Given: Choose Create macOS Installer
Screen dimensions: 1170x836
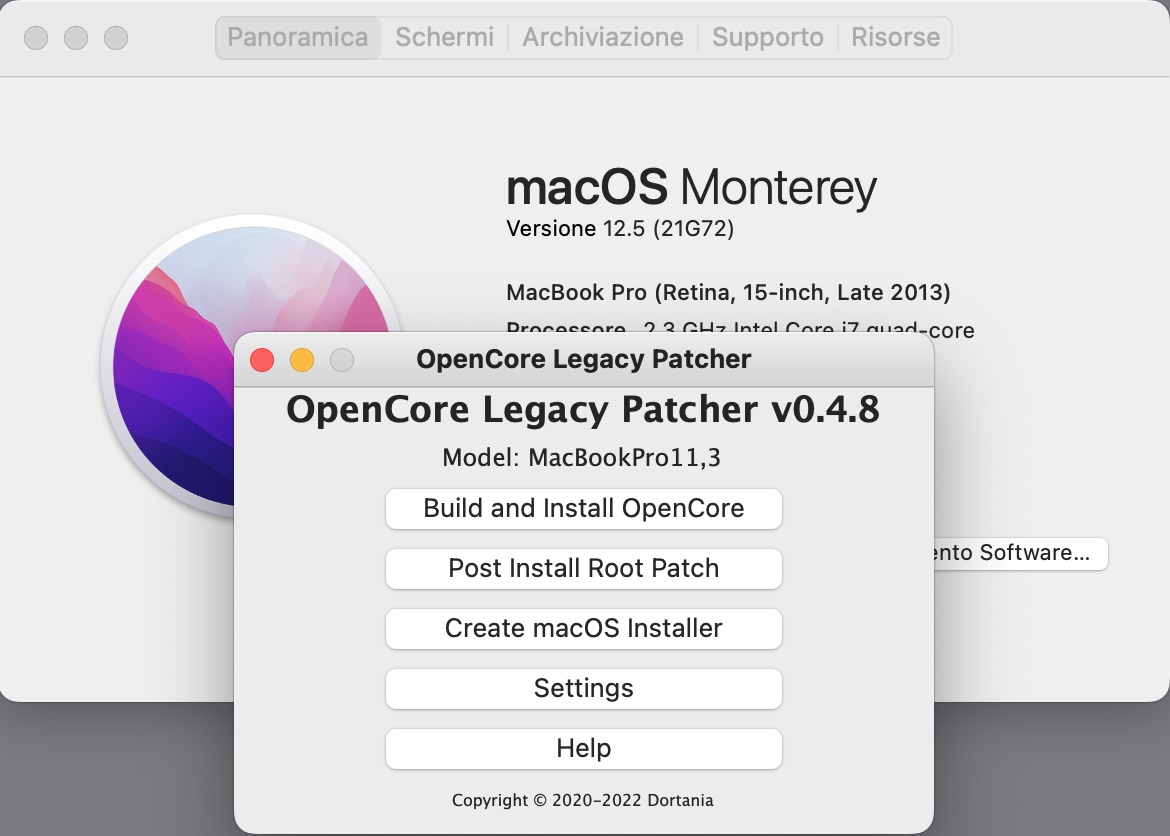Looking at the screenshot, I should click(x=584, y=628).
